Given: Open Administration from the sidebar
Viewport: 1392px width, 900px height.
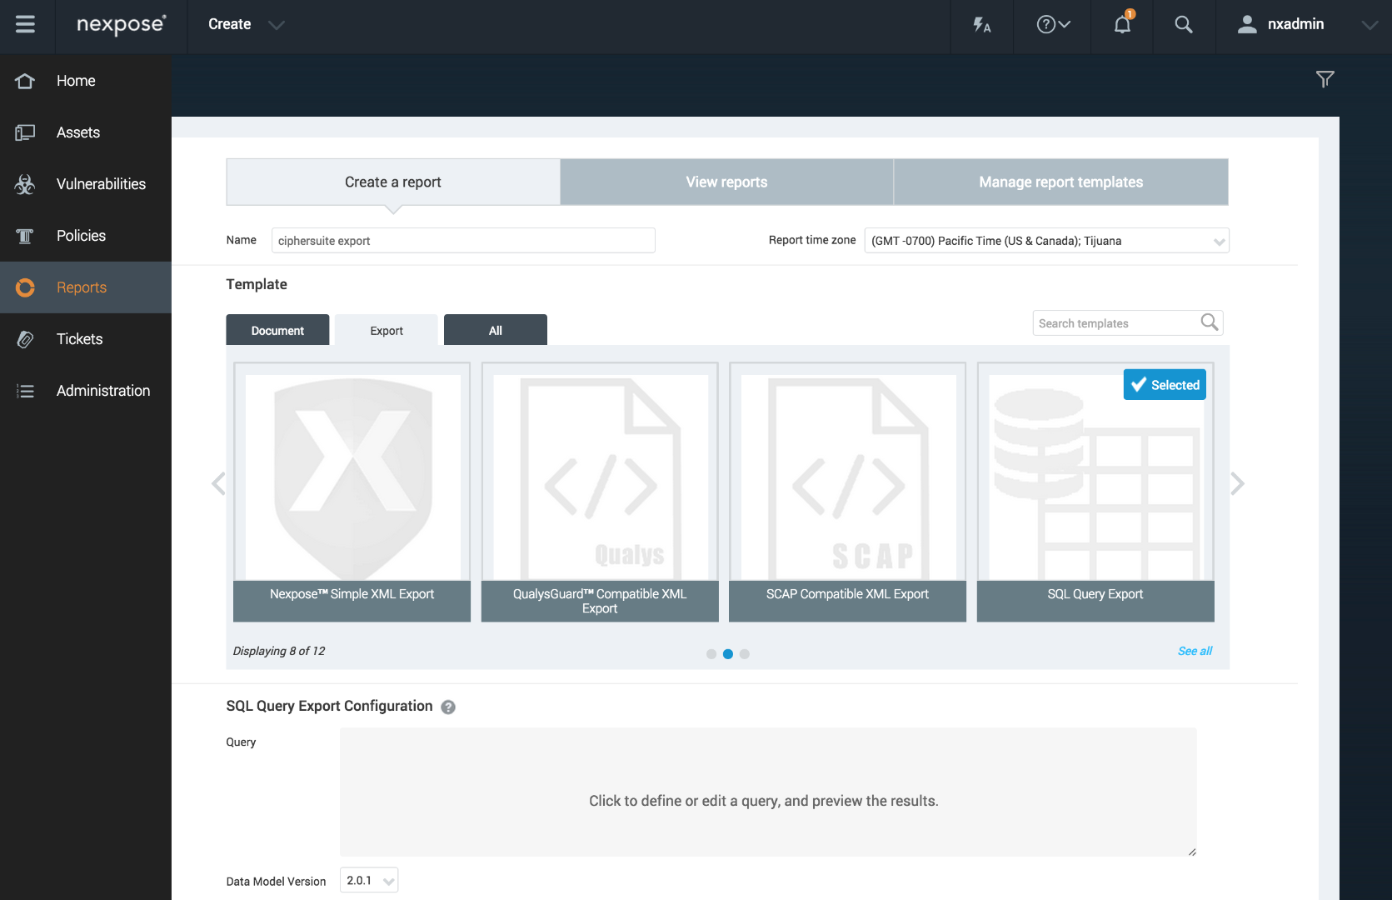Looking at the screenshot, I should tap(103, 391).
